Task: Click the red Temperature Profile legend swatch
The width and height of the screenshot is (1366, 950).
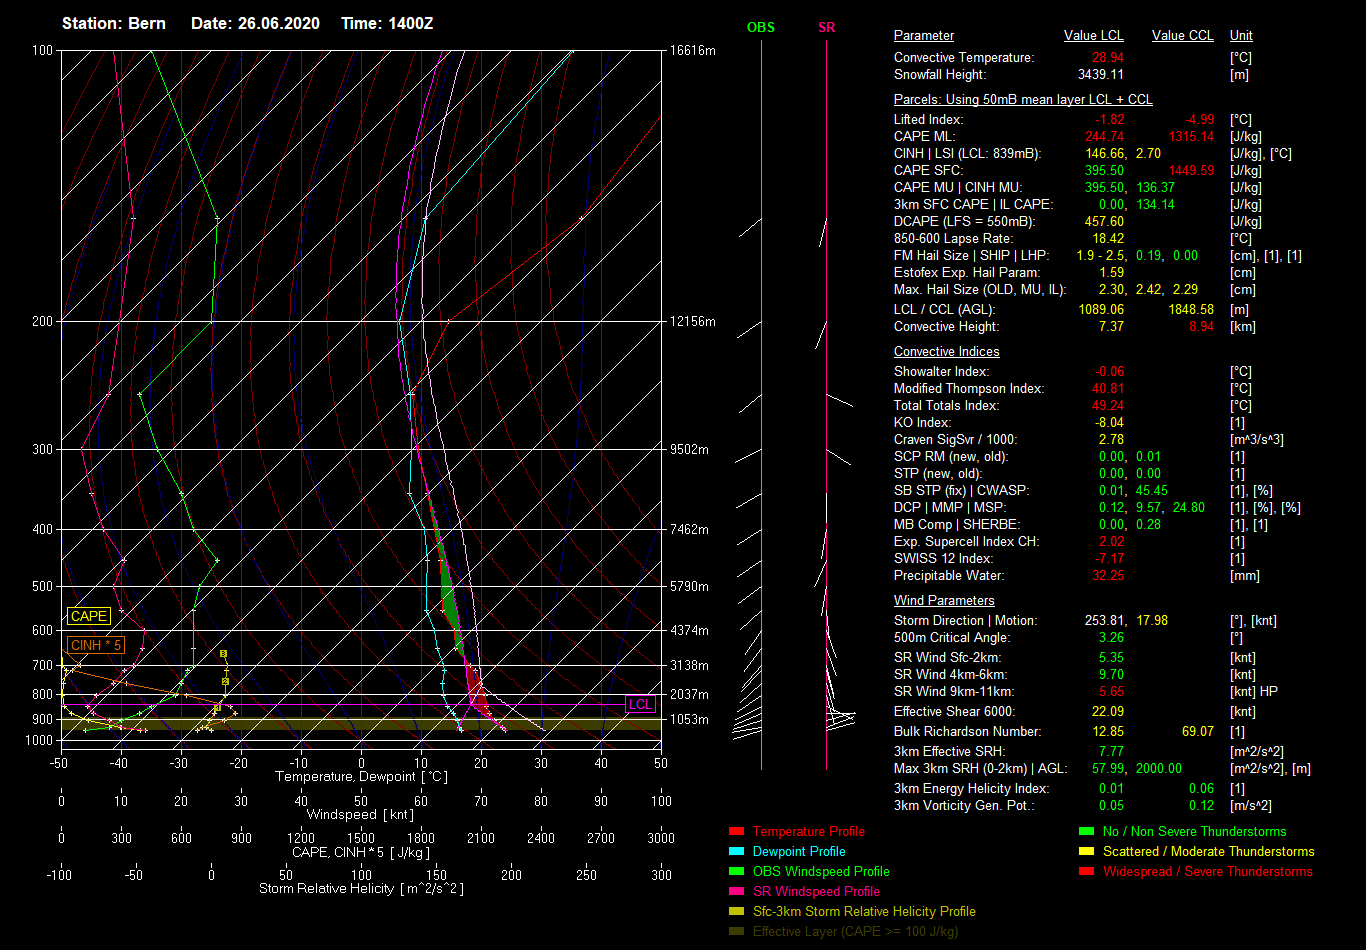Action: pyautogui.click(x=736, y=832)
